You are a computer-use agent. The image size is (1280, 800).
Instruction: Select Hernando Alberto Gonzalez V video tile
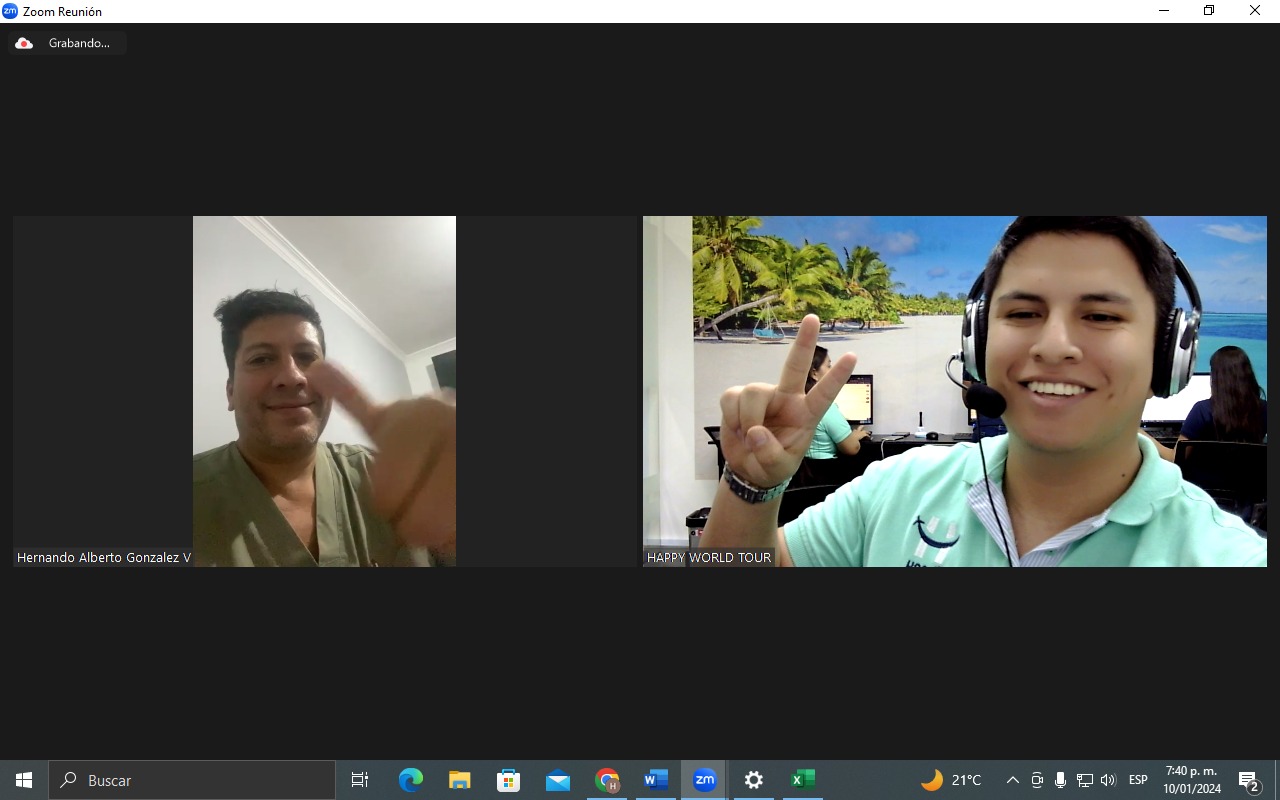[x=325, y=391]
